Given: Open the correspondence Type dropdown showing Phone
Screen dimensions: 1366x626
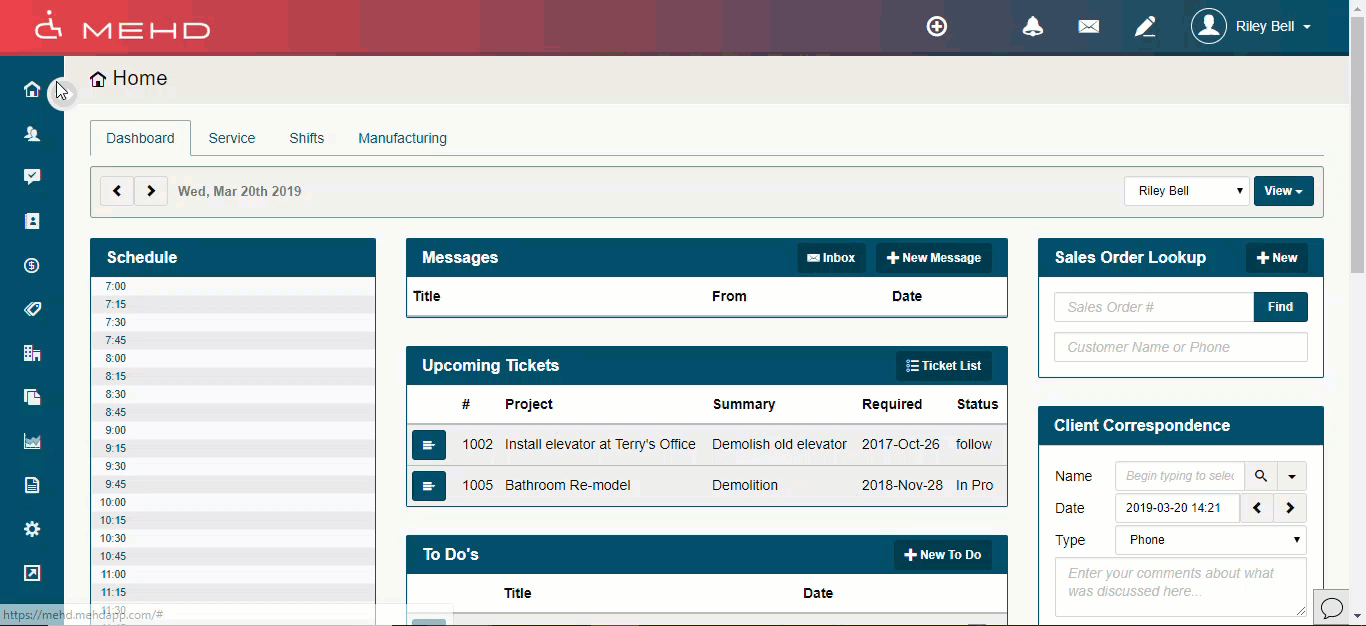Looking at the screenshot, I should point(1211,540).
